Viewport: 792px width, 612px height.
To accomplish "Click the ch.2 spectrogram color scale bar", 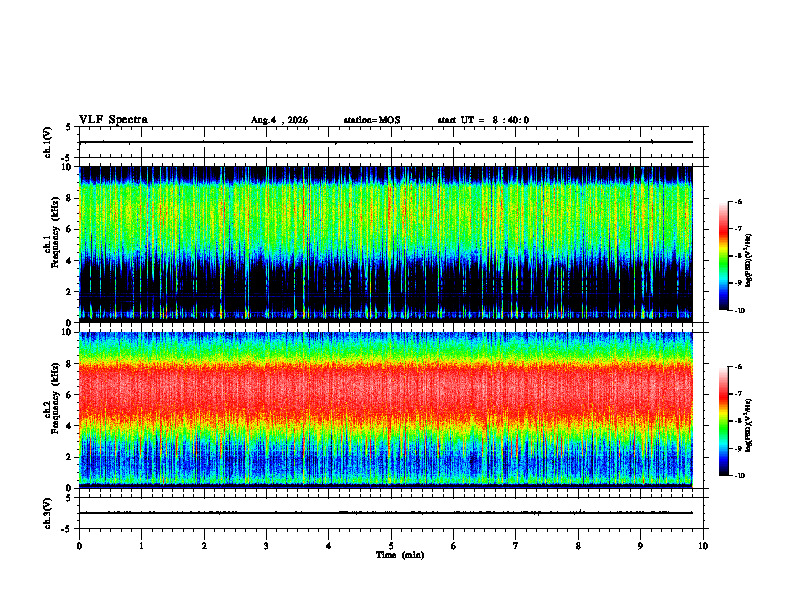I will click(x=723, y=421).
